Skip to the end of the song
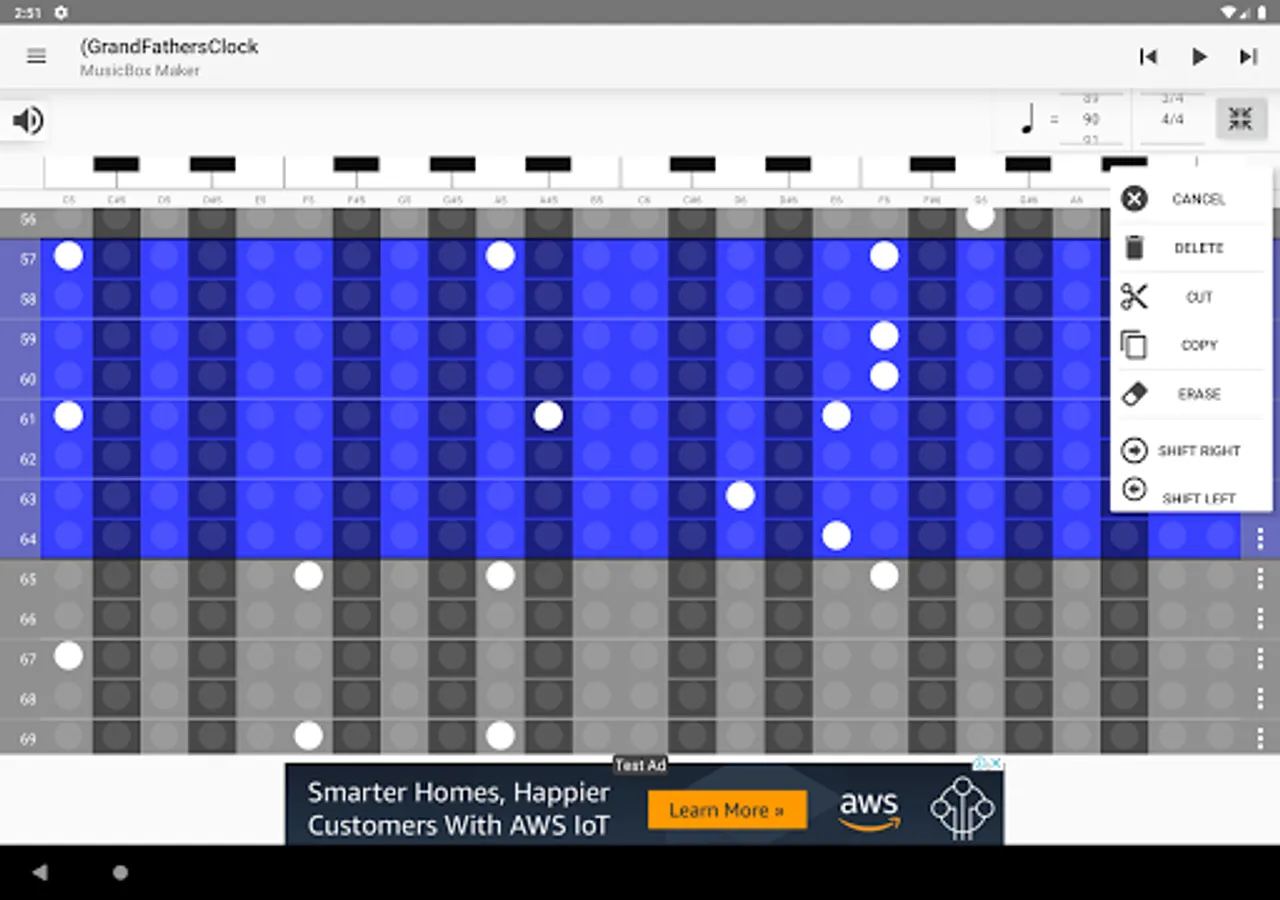Viewport: 1280px width, 900px height. coord(1248,57)
